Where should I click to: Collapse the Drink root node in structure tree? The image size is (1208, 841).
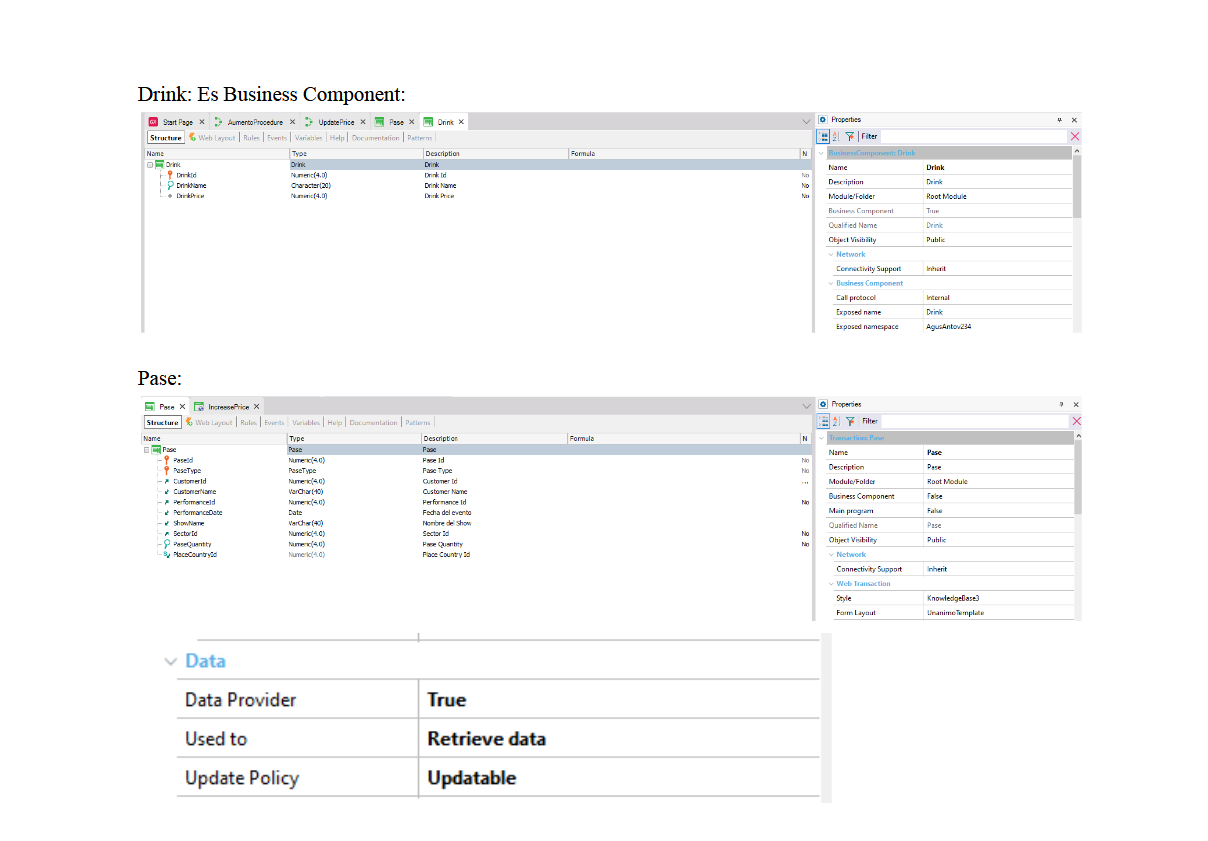(150, 165)
